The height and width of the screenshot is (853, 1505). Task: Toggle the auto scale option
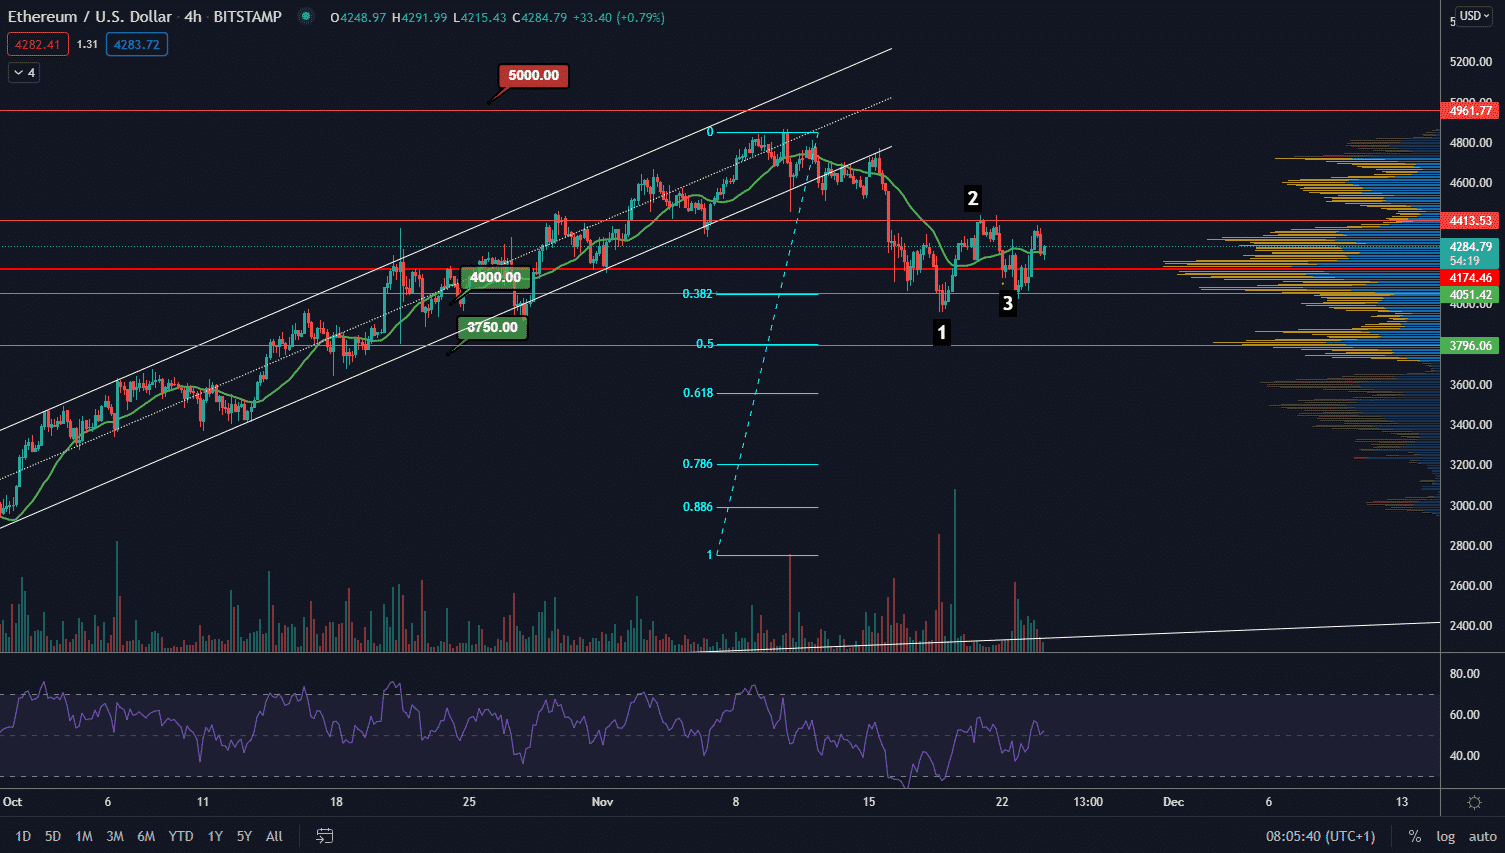[x=1482, y=836]
